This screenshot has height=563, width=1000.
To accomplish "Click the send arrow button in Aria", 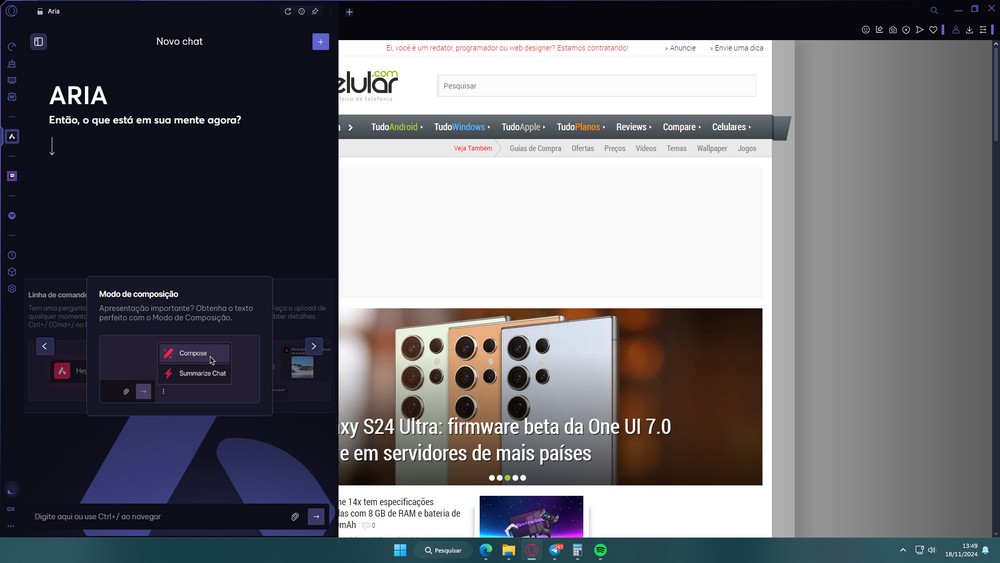I will pyautogui.click(x=316, y=517).
